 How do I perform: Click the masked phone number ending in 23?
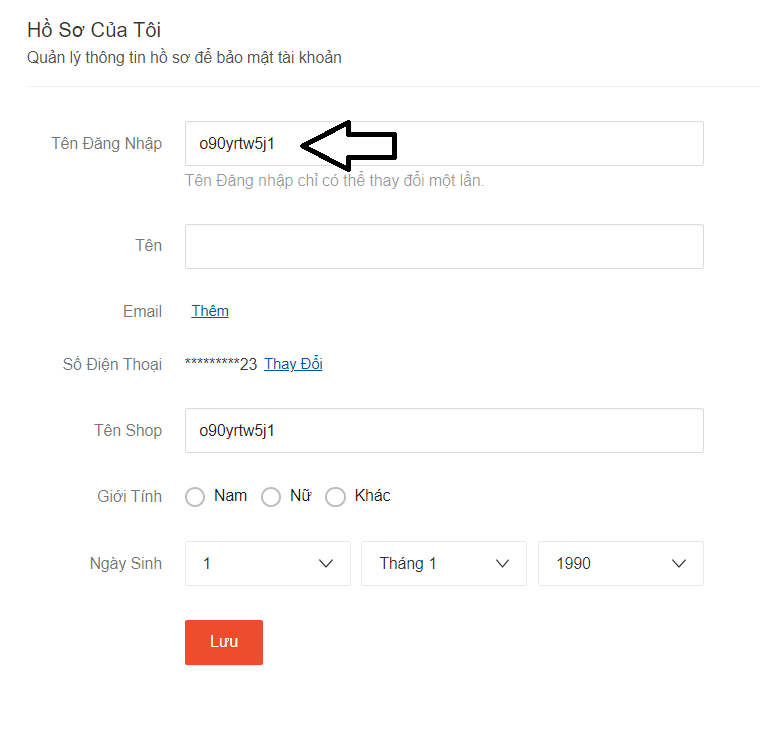[221, 365]
